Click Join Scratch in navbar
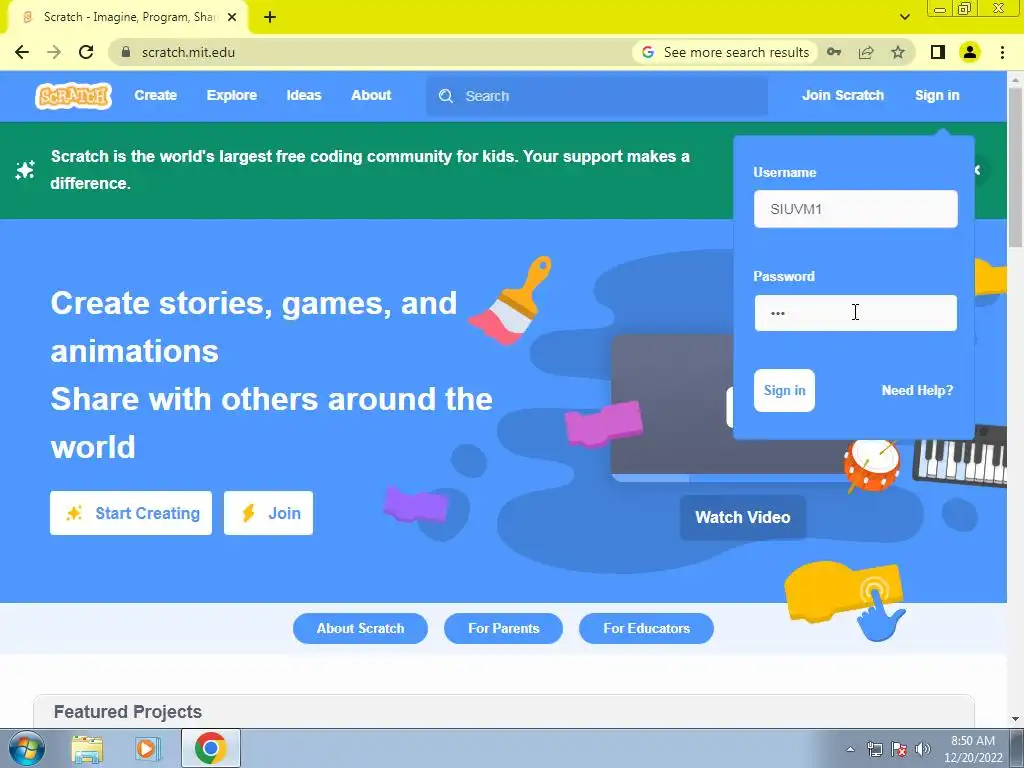 coord(842,95)
